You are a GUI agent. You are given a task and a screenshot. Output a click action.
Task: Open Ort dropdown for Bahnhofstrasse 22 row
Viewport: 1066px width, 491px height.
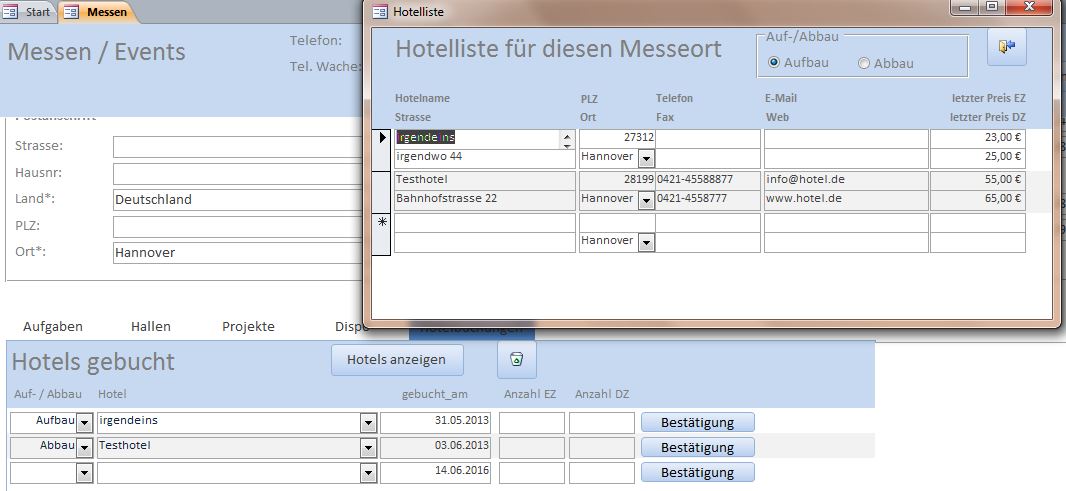point(646,200)
